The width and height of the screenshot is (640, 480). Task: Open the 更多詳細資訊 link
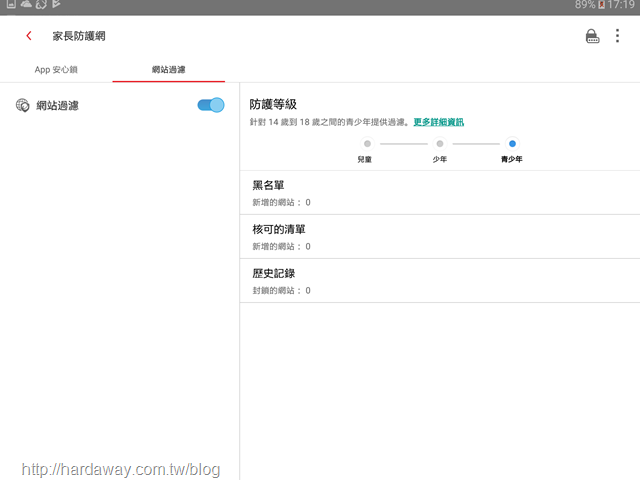click(x=438, y=122)
